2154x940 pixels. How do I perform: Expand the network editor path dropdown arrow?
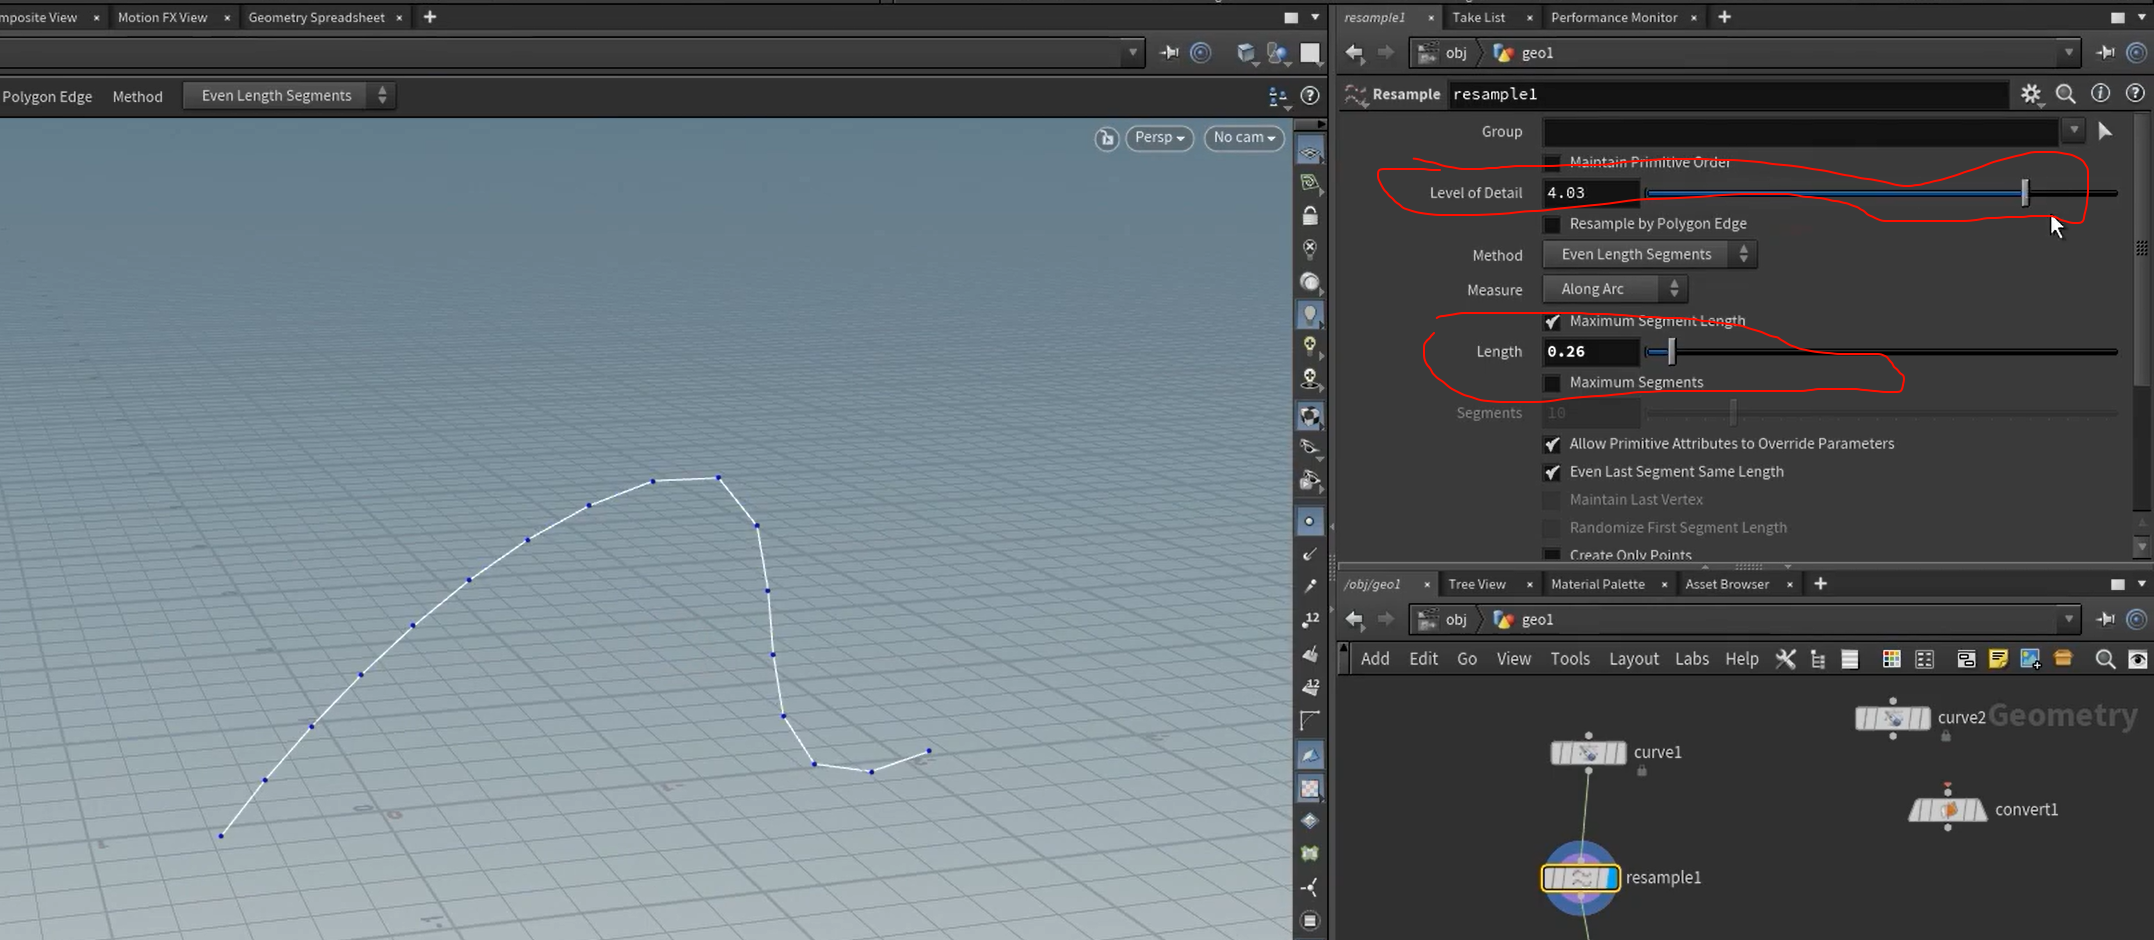[2068, 620]
